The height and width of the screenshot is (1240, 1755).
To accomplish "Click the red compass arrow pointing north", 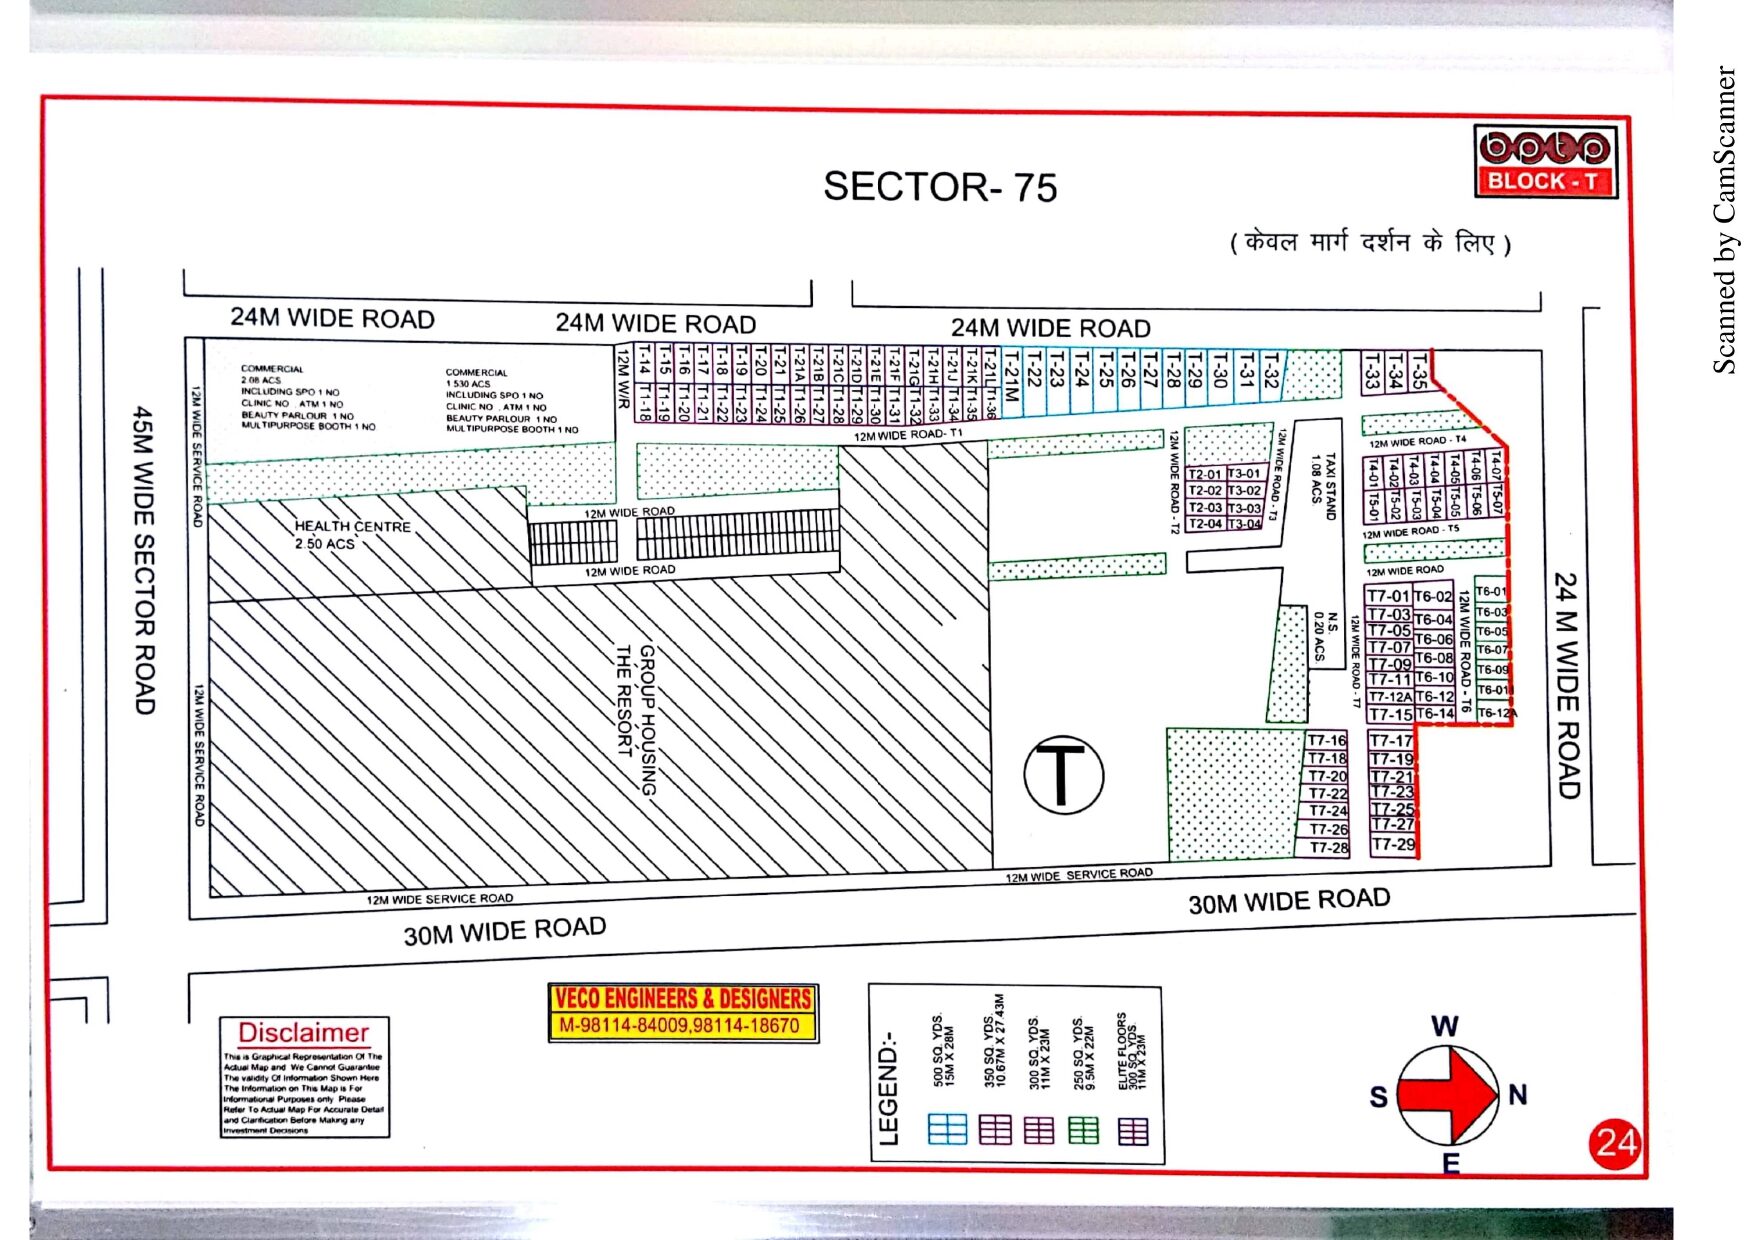I will (x=1448, y=1094).
